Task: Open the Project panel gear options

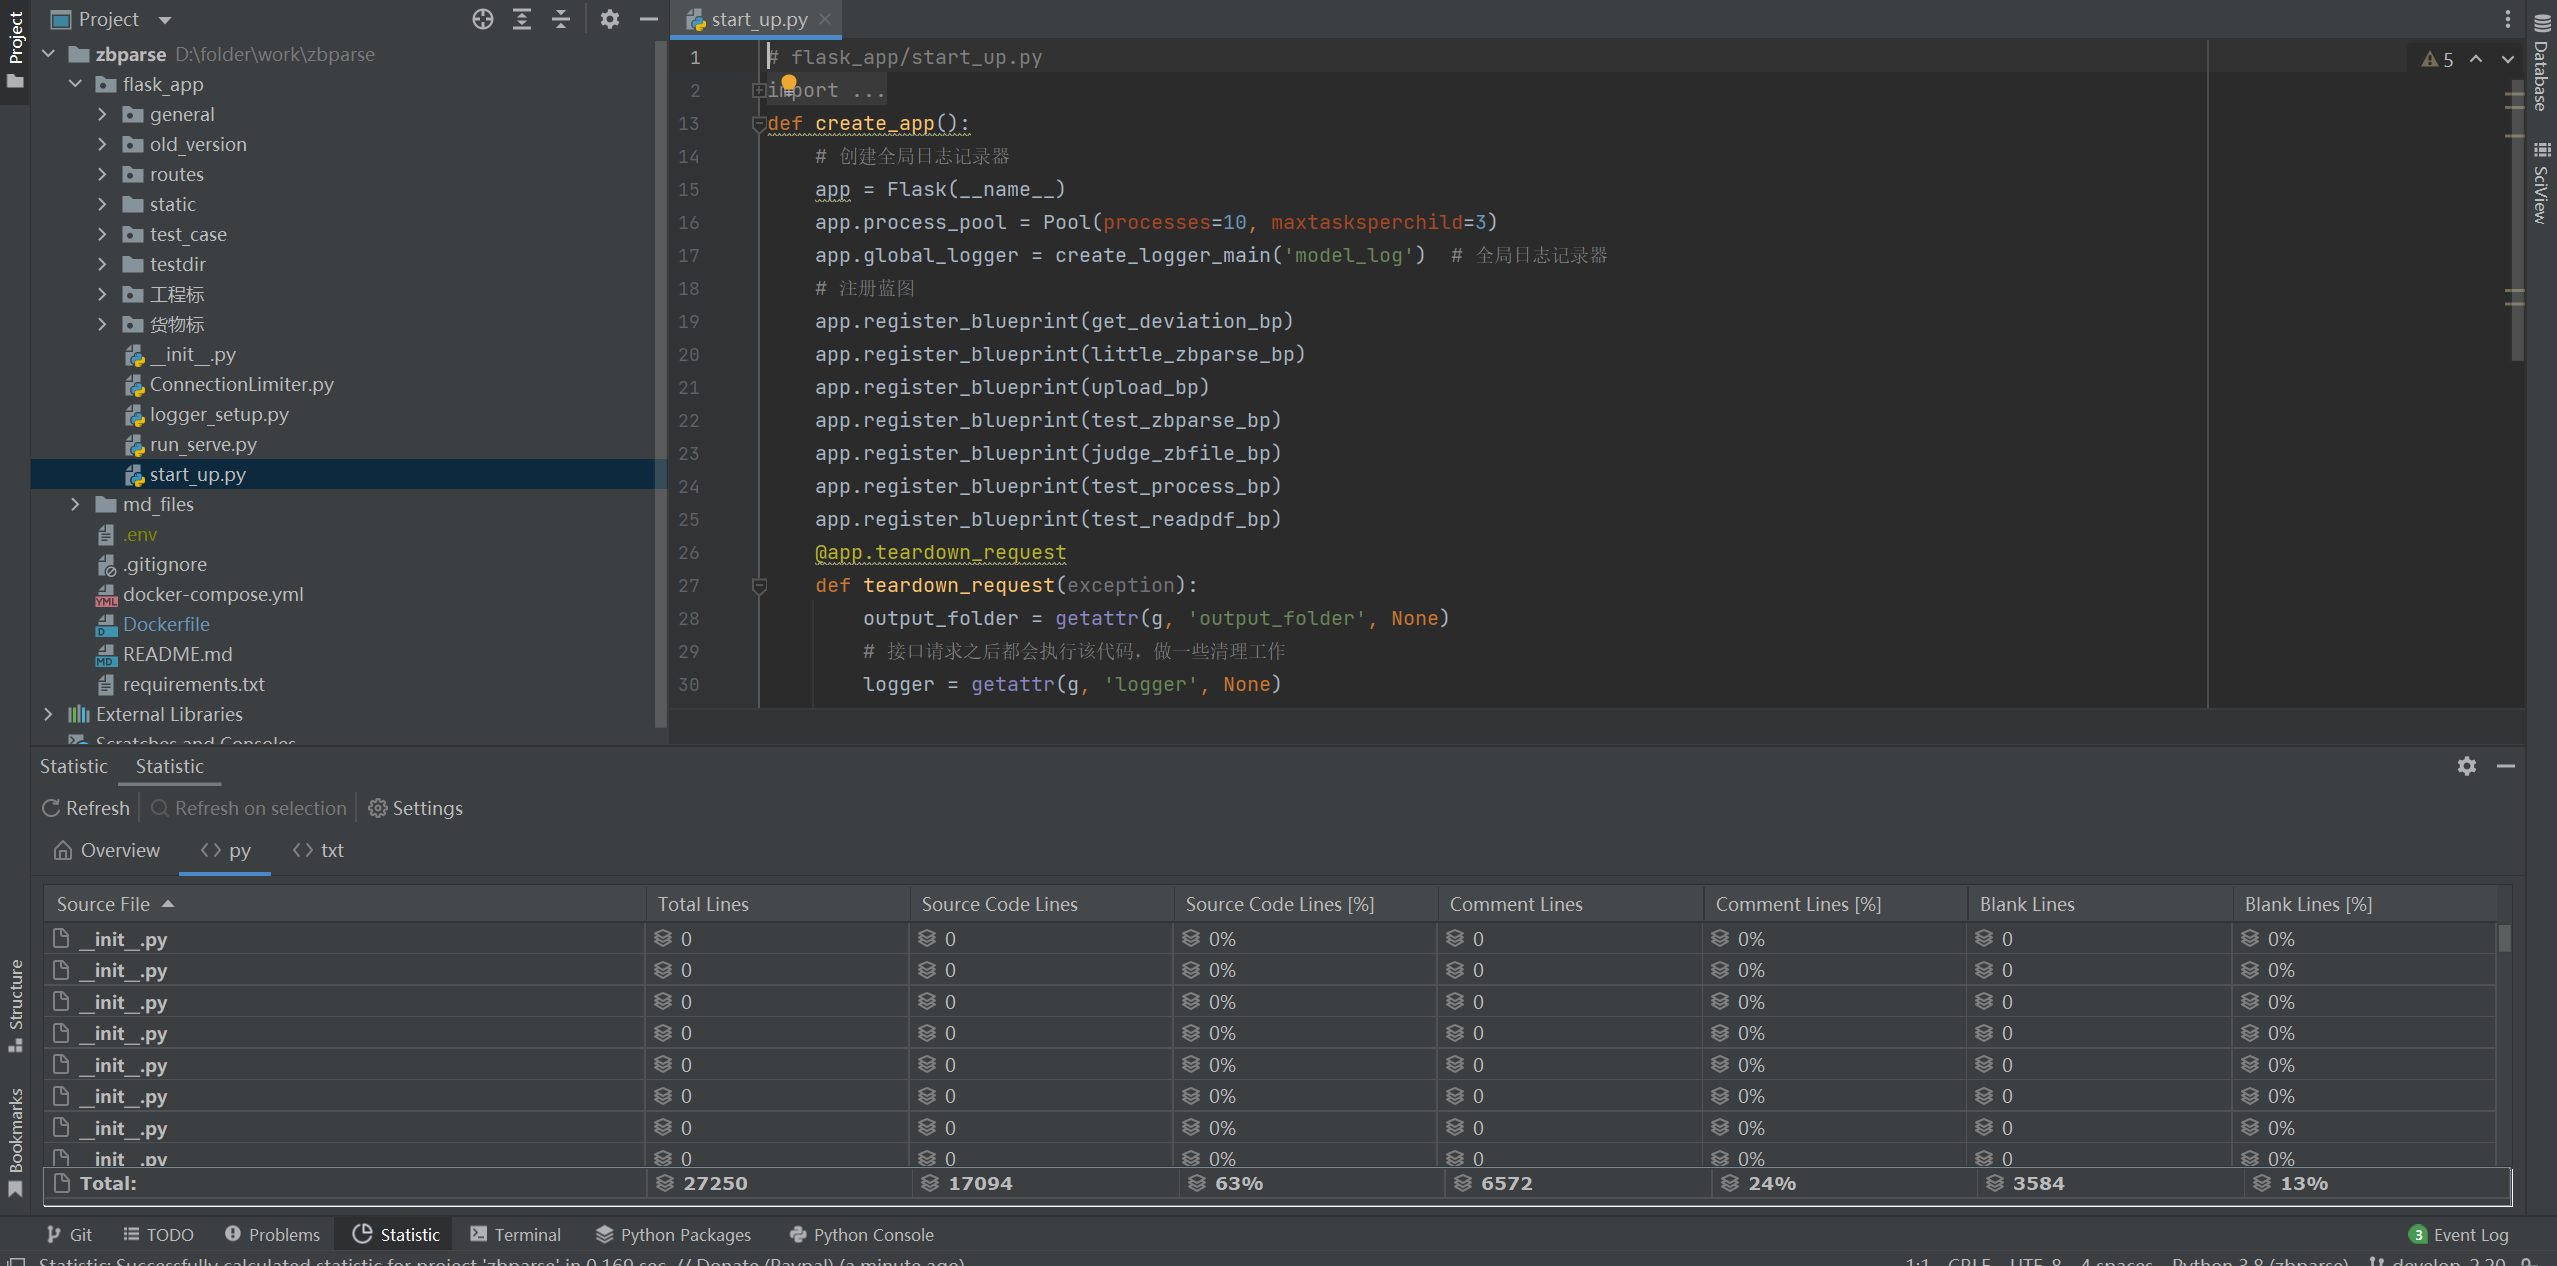Action: click(x=609, y=19)
